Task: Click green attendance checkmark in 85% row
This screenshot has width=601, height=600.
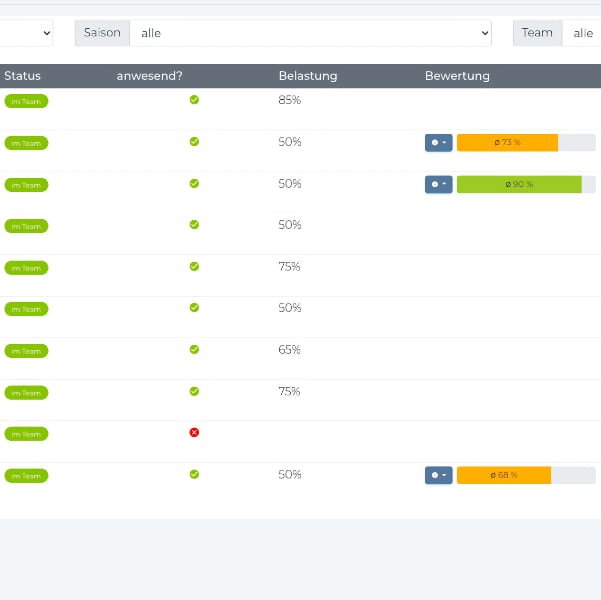Action: coord(194,100)
